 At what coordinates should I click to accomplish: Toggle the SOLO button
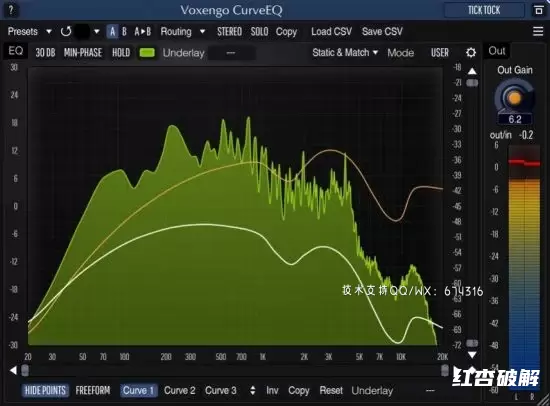click(x=259, y=32)
